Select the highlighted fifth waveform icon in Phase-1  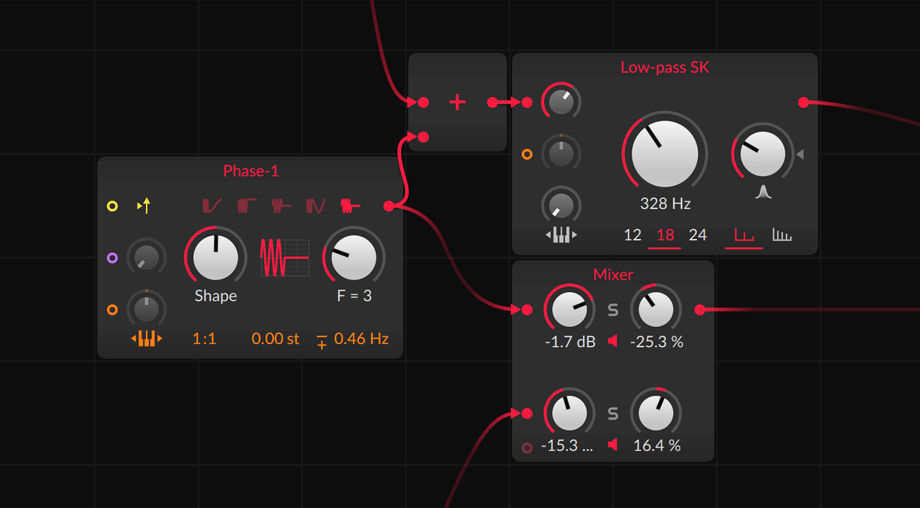click(350, 206)
